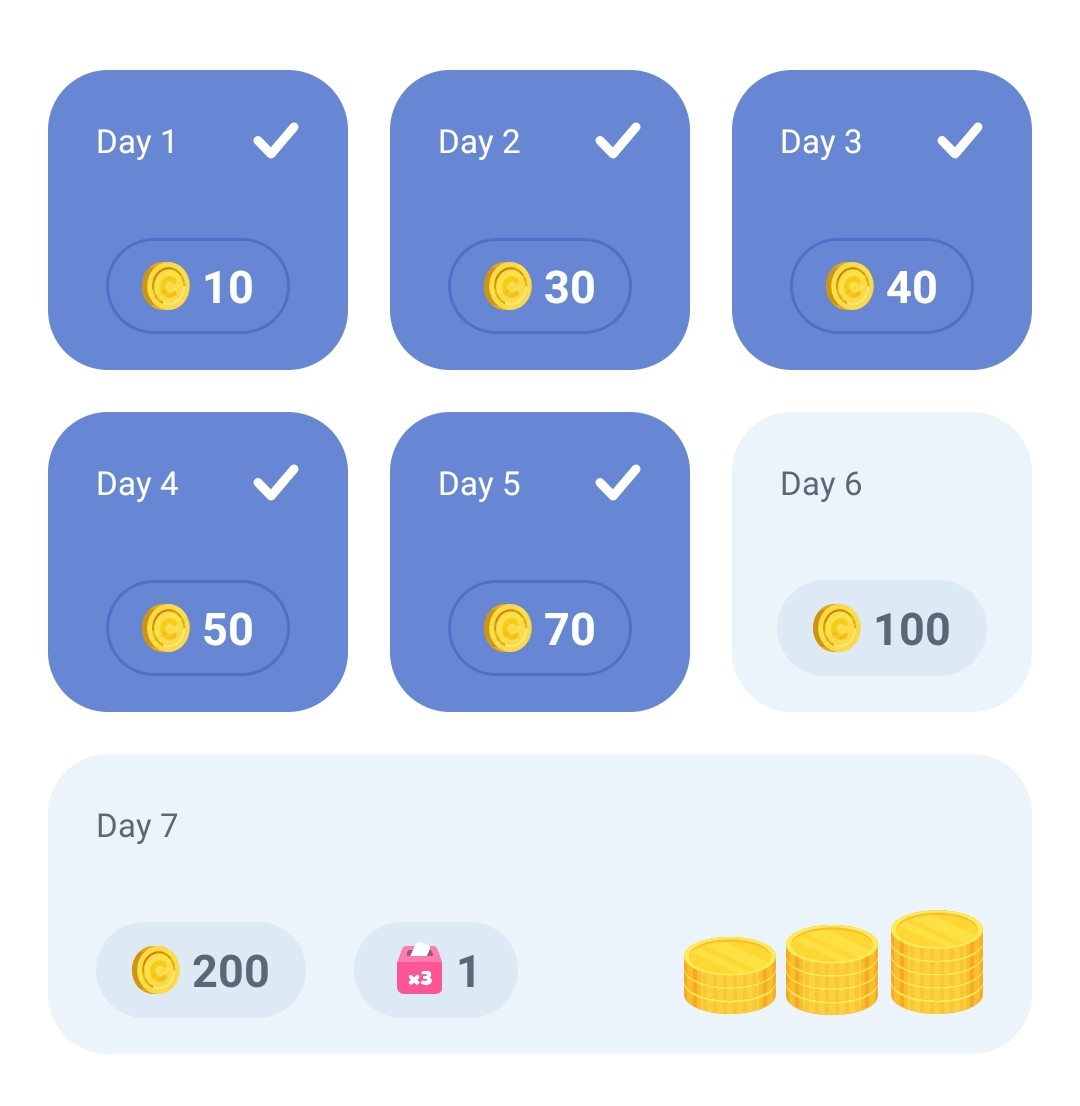The width and height of the screenshot is (1080, 1106).
Task: Click the stacked gold coins illustration
Action: tap(833, 964)
